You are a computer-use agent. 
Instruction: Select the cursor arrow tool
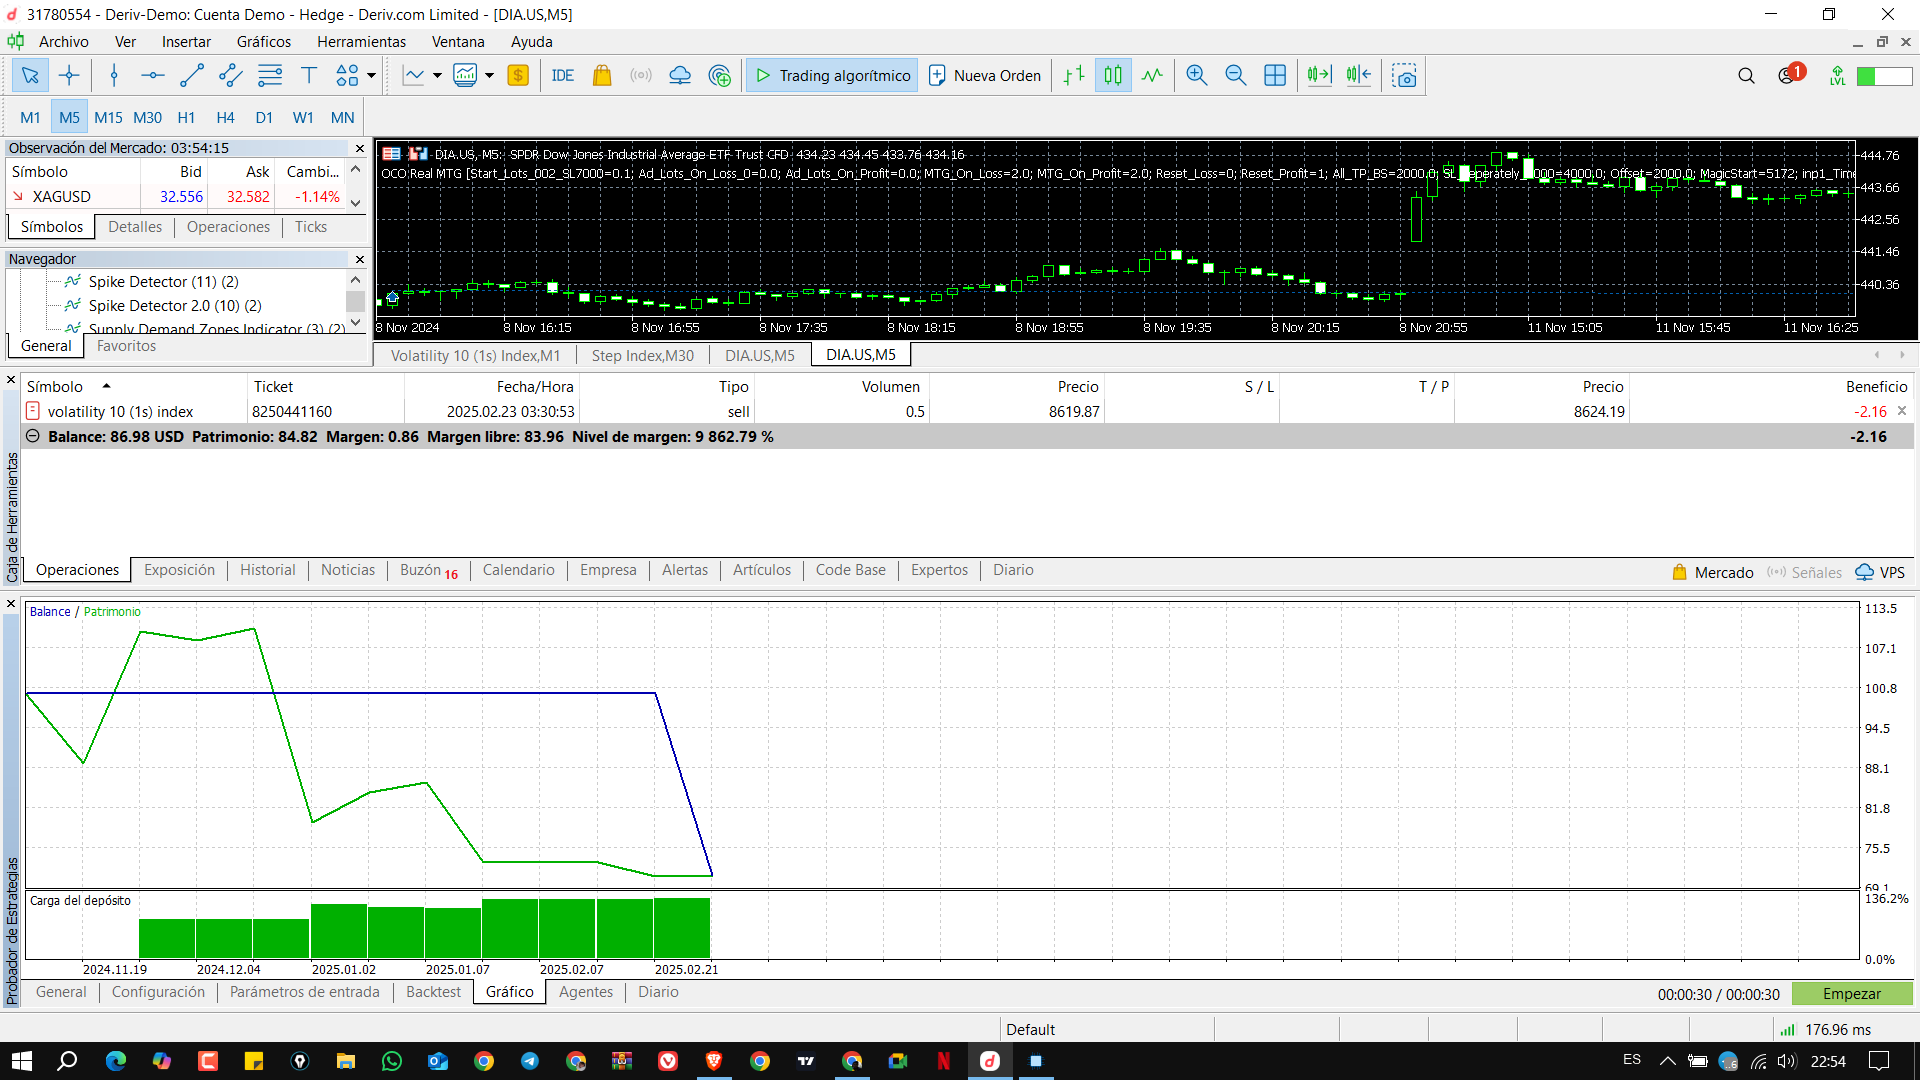[30, 75]
